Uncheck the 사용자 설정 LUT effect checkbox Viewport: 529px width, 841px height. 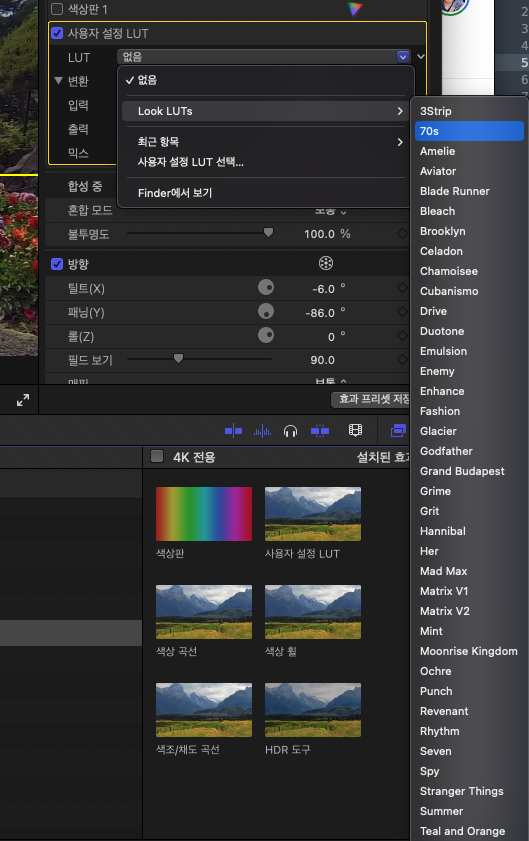[57, 33]
